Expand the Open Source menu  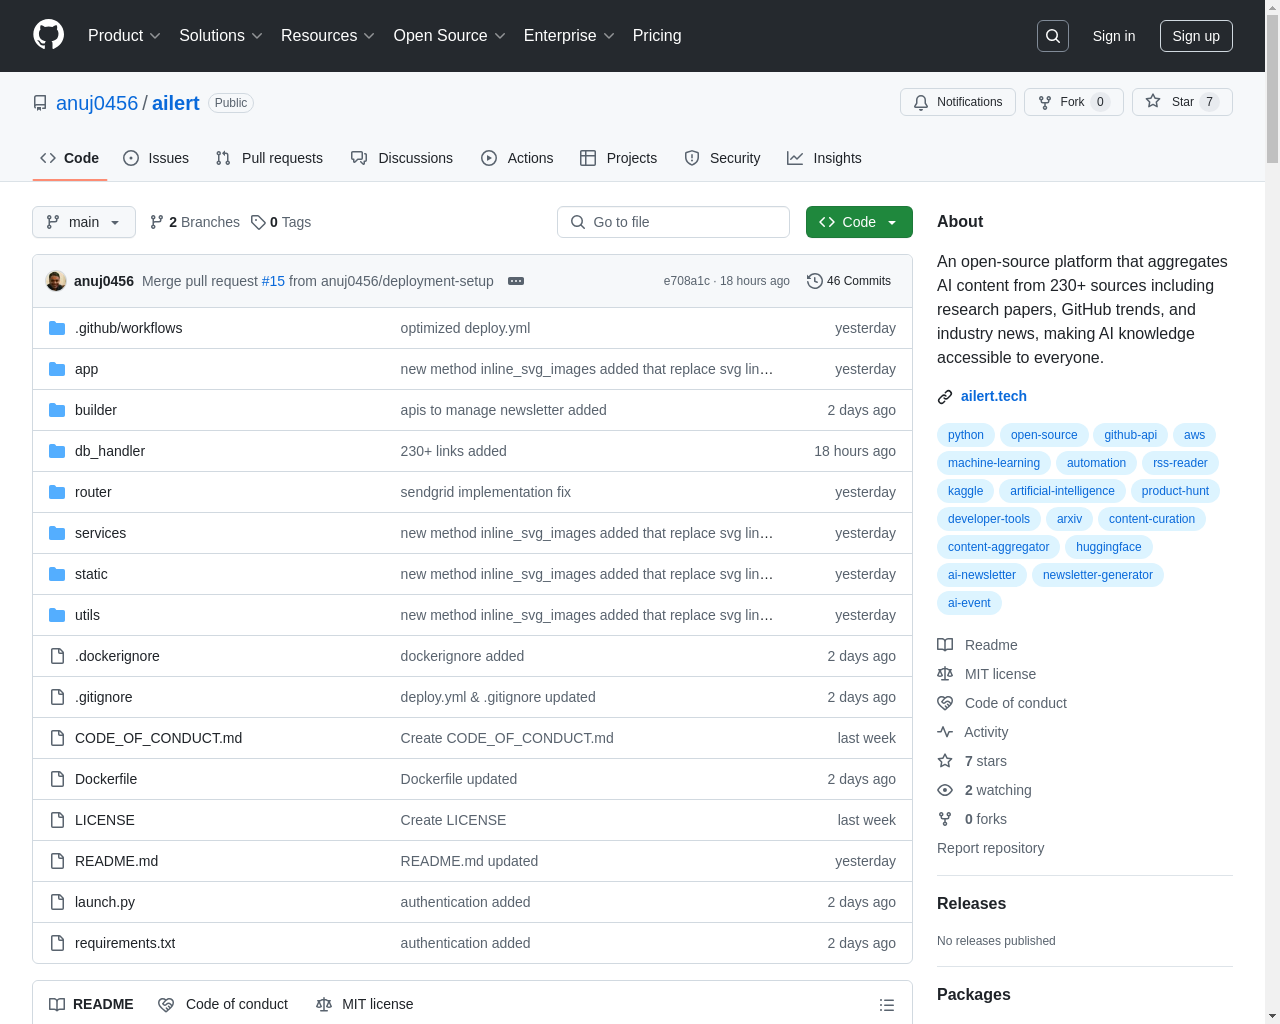coord(450,36)
